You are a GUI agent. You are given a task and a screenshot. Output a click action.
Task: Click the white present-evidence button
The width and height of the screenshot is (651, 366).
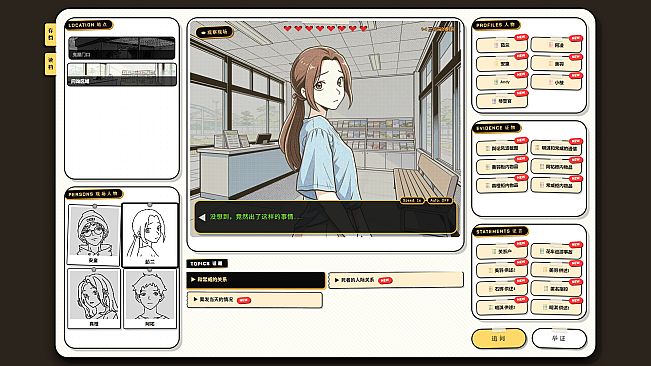(559, 339)
